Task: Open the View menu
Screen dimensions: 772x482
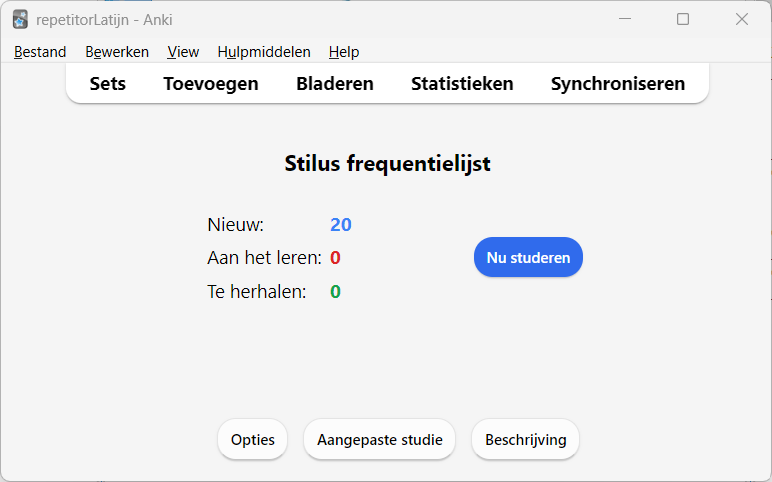Action: point(183,52)
